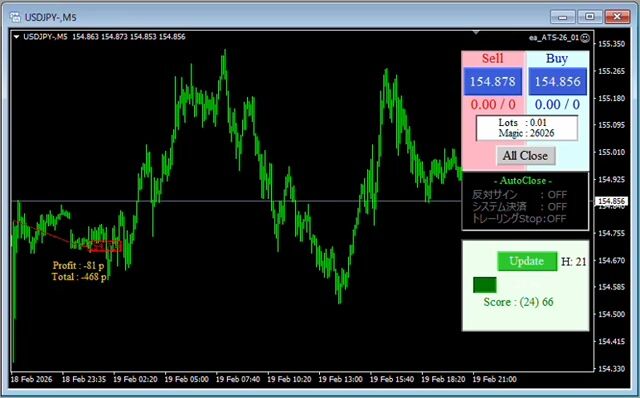The width and height of the screenshot is (640, 398).
Task: Click the Profit : -81 p label
Action: [x=78, y=265]
